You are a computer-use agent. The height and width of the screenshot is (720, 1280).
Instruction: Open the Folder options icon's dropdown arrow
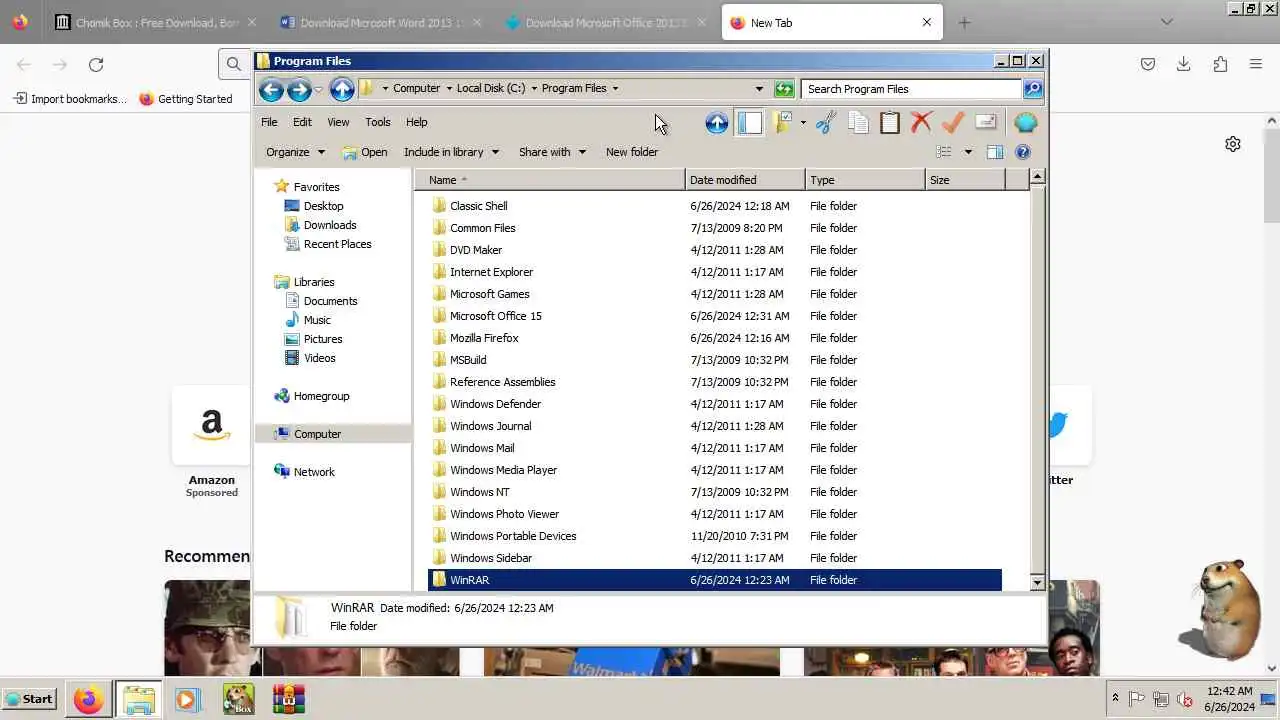click(803, 122)
